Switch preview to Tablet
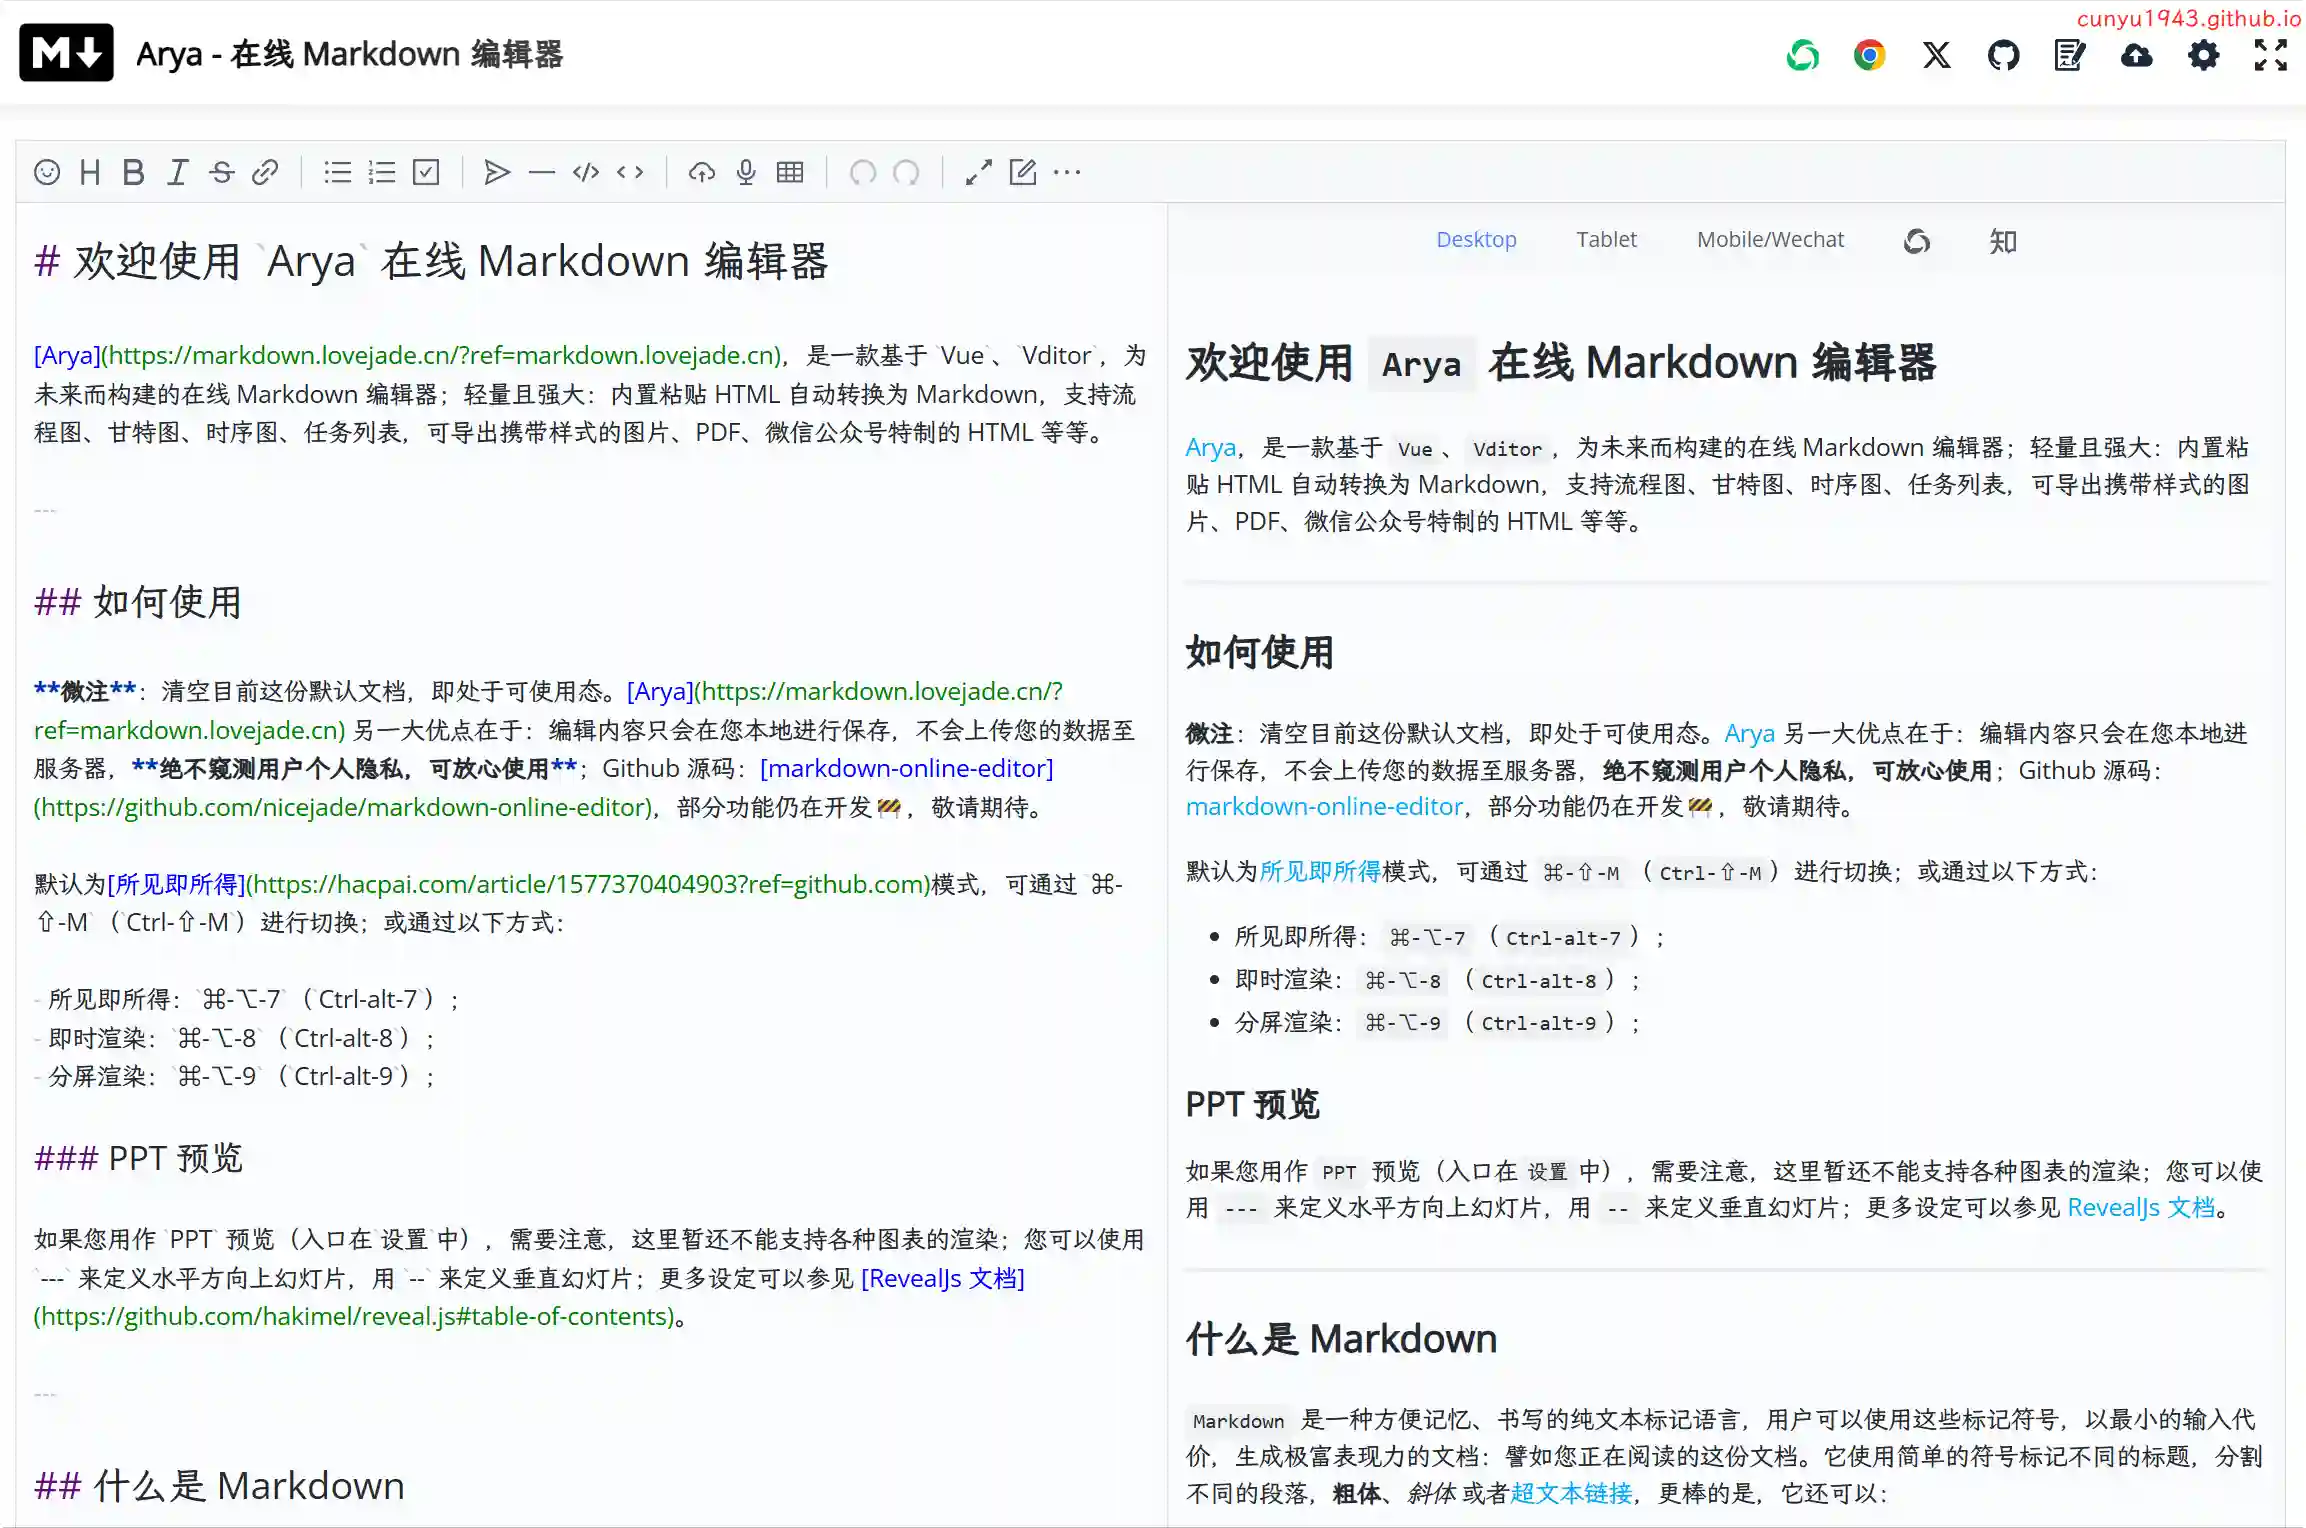Viewport: 2306px width, 1528px height. pos(1606,240)
